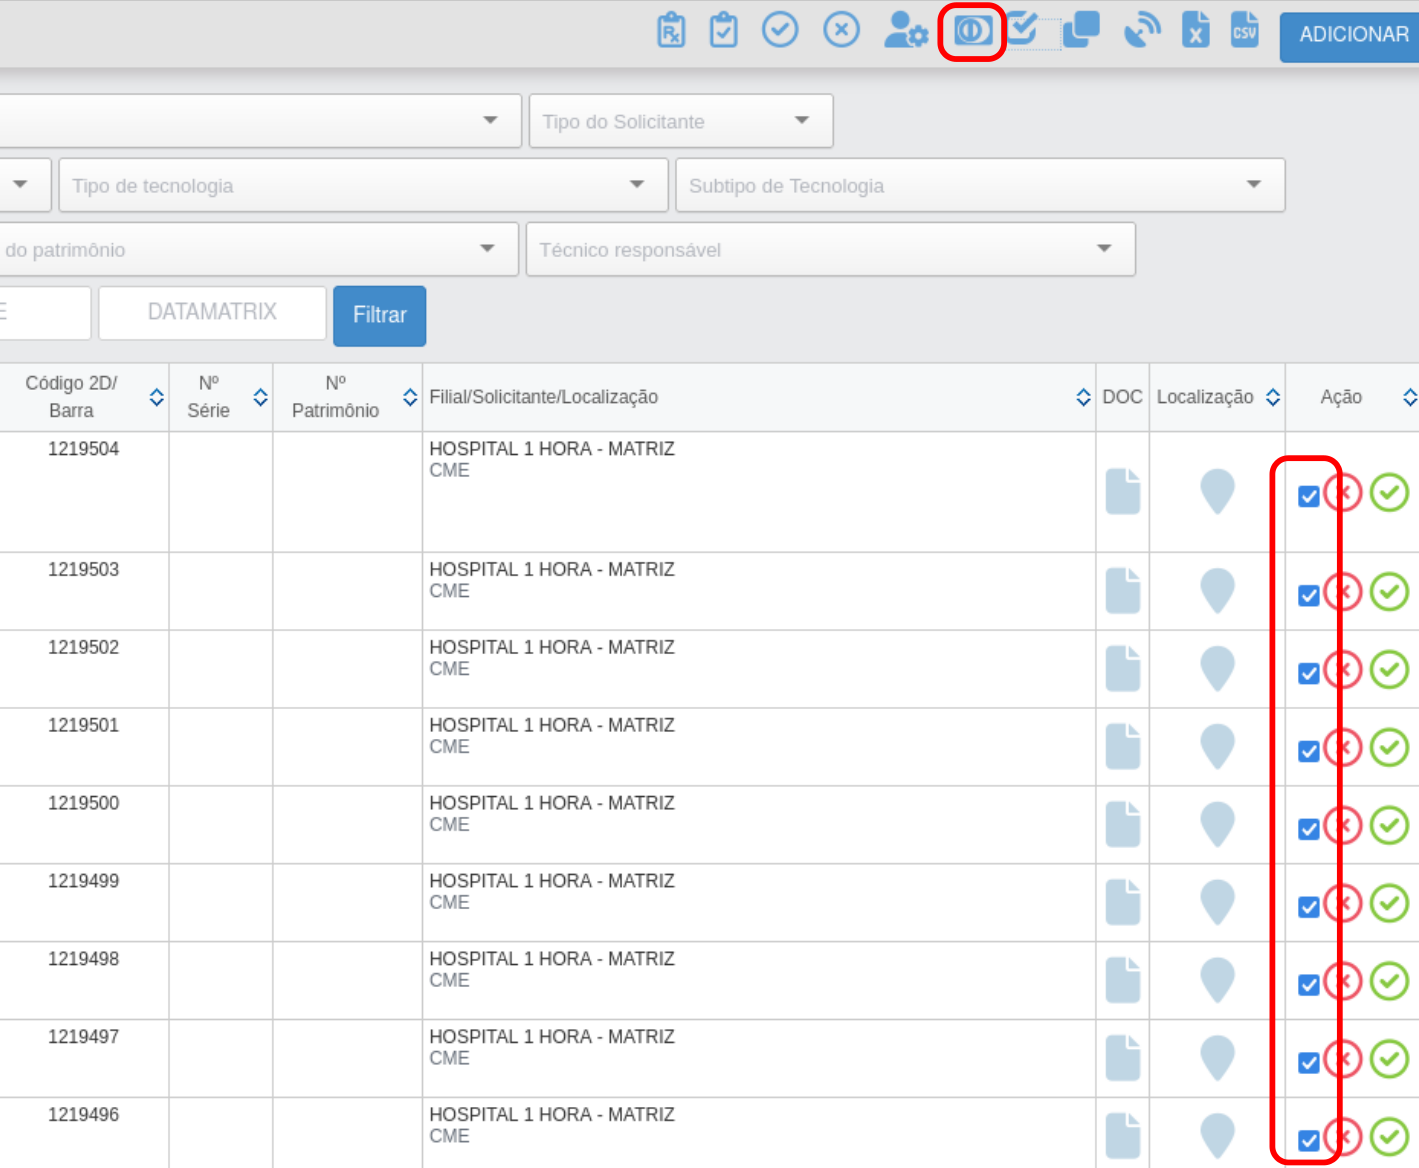Viewport: 1419px width, 1168px height.
Task: Select barcode cell 1219497
Action: [84, 1037]
